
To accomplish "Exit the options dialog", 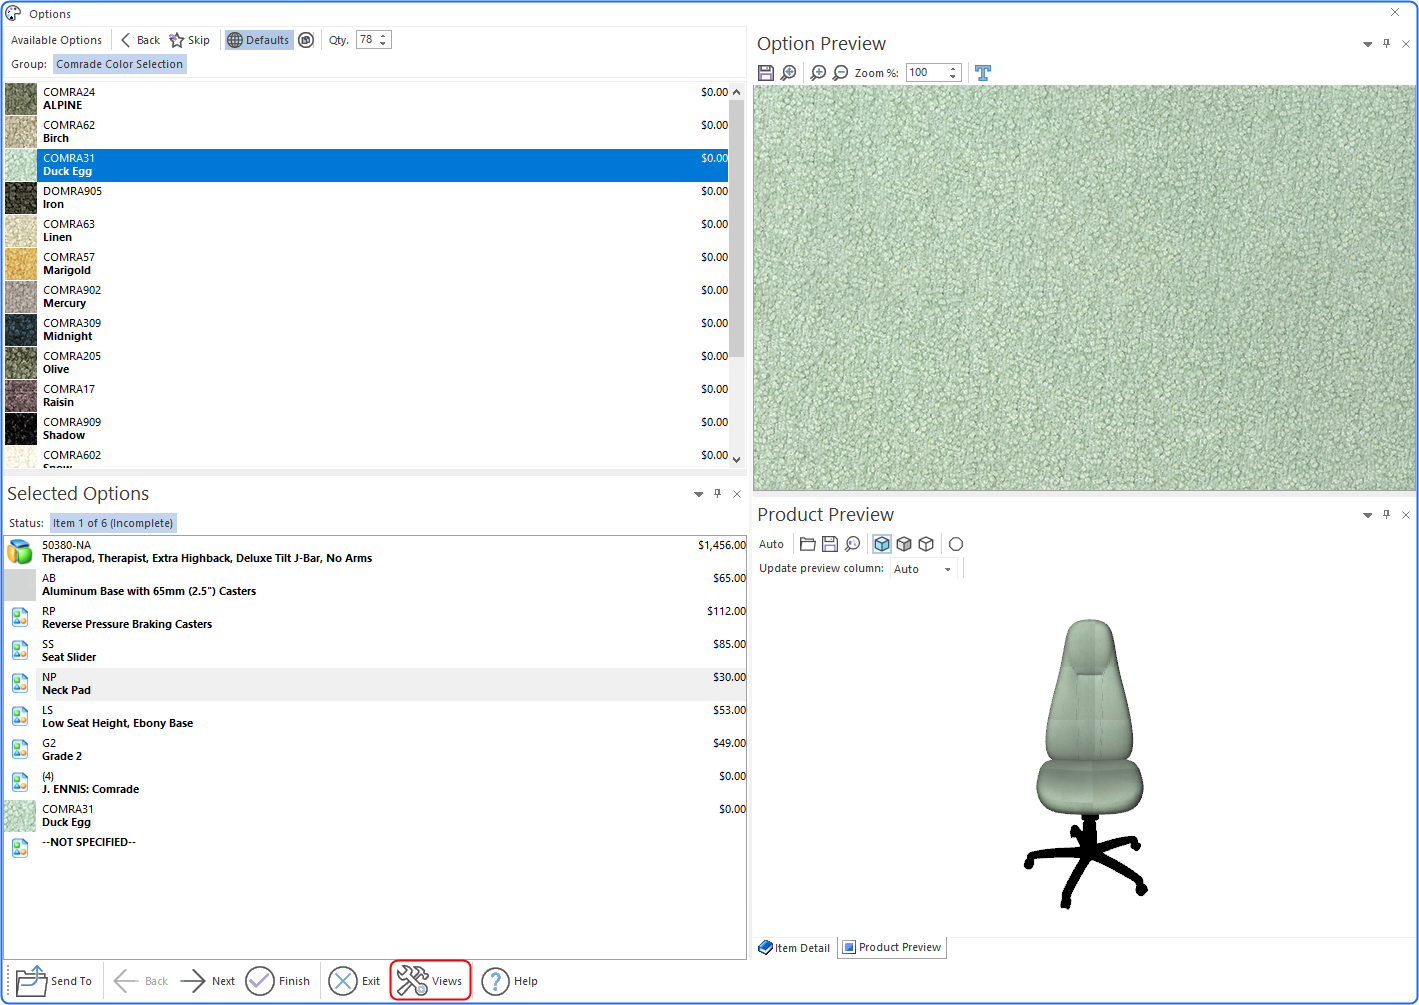I will 355,981.
